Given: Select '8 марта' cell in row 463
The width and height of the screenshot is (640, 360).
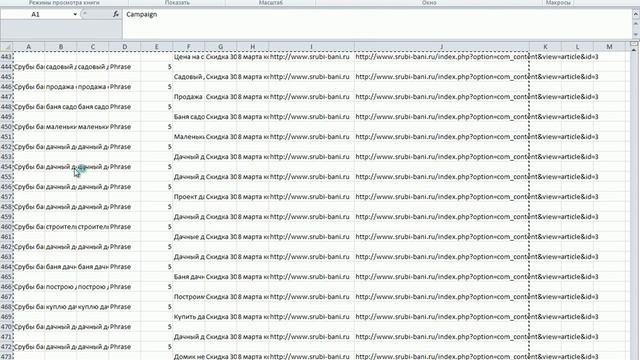Looking at the screenshot, I should point(253,257).
